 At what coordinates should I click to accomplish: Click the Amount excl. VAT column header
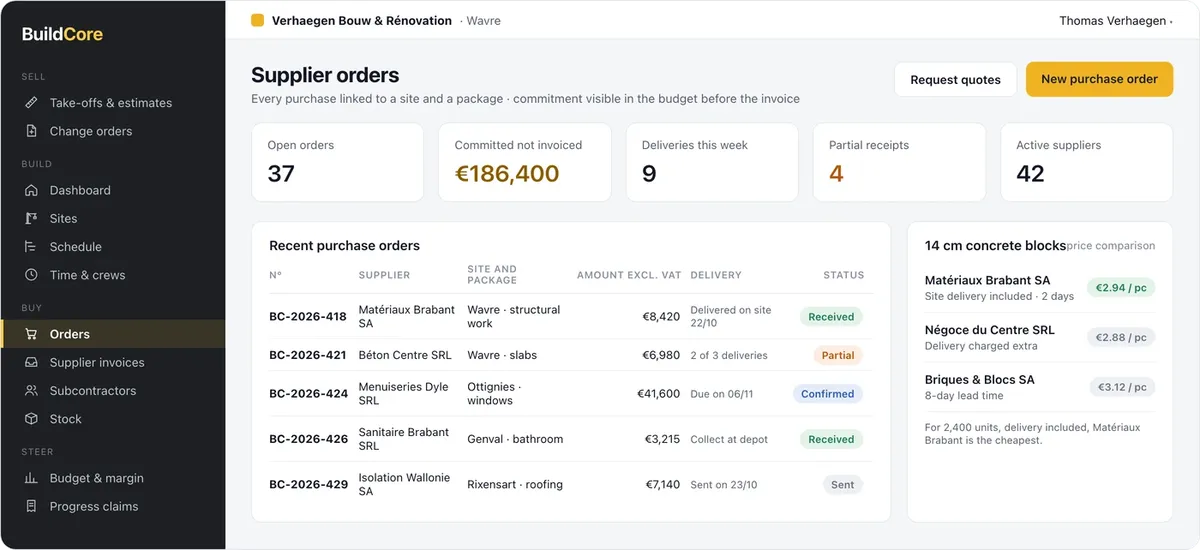[629, 275]
